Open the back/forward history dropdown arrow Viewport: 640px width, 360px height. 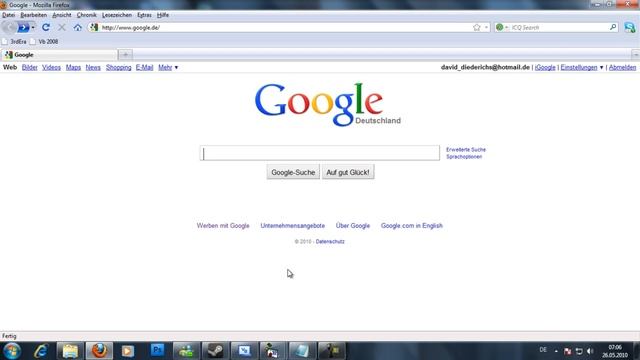(33, 28)
